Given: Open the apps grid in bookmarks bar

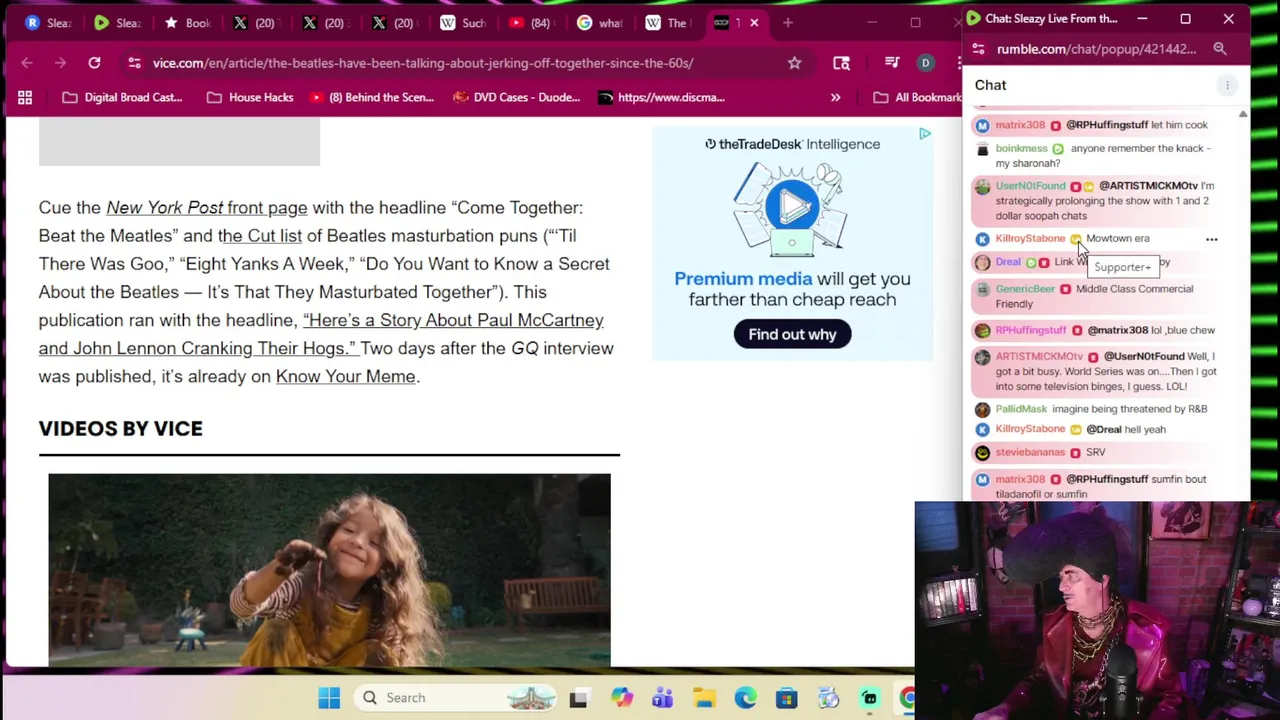Looking at the screenshot, I should click(25, 97).
